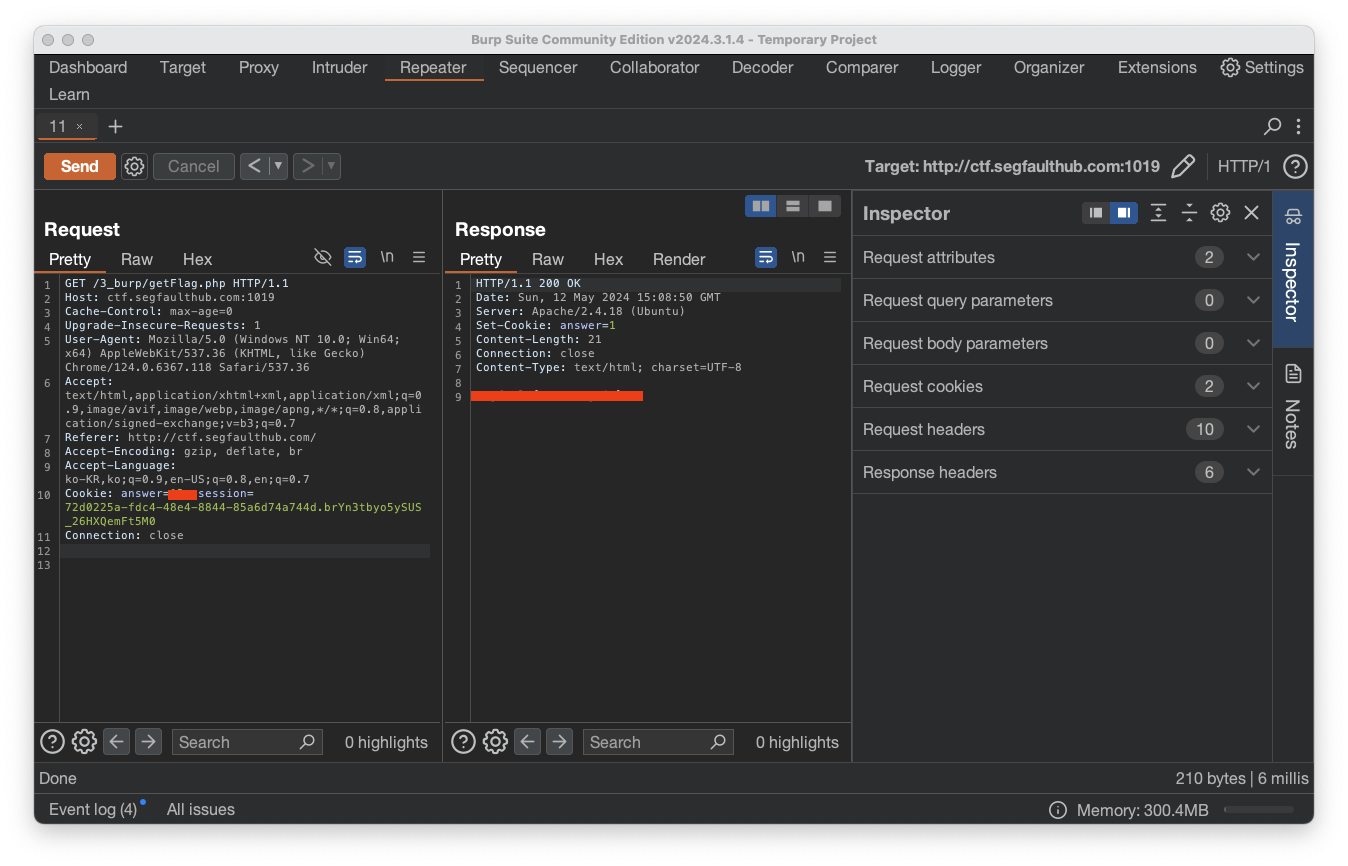
Task: Expand all Inspector sections
Action: point(1158,213)
